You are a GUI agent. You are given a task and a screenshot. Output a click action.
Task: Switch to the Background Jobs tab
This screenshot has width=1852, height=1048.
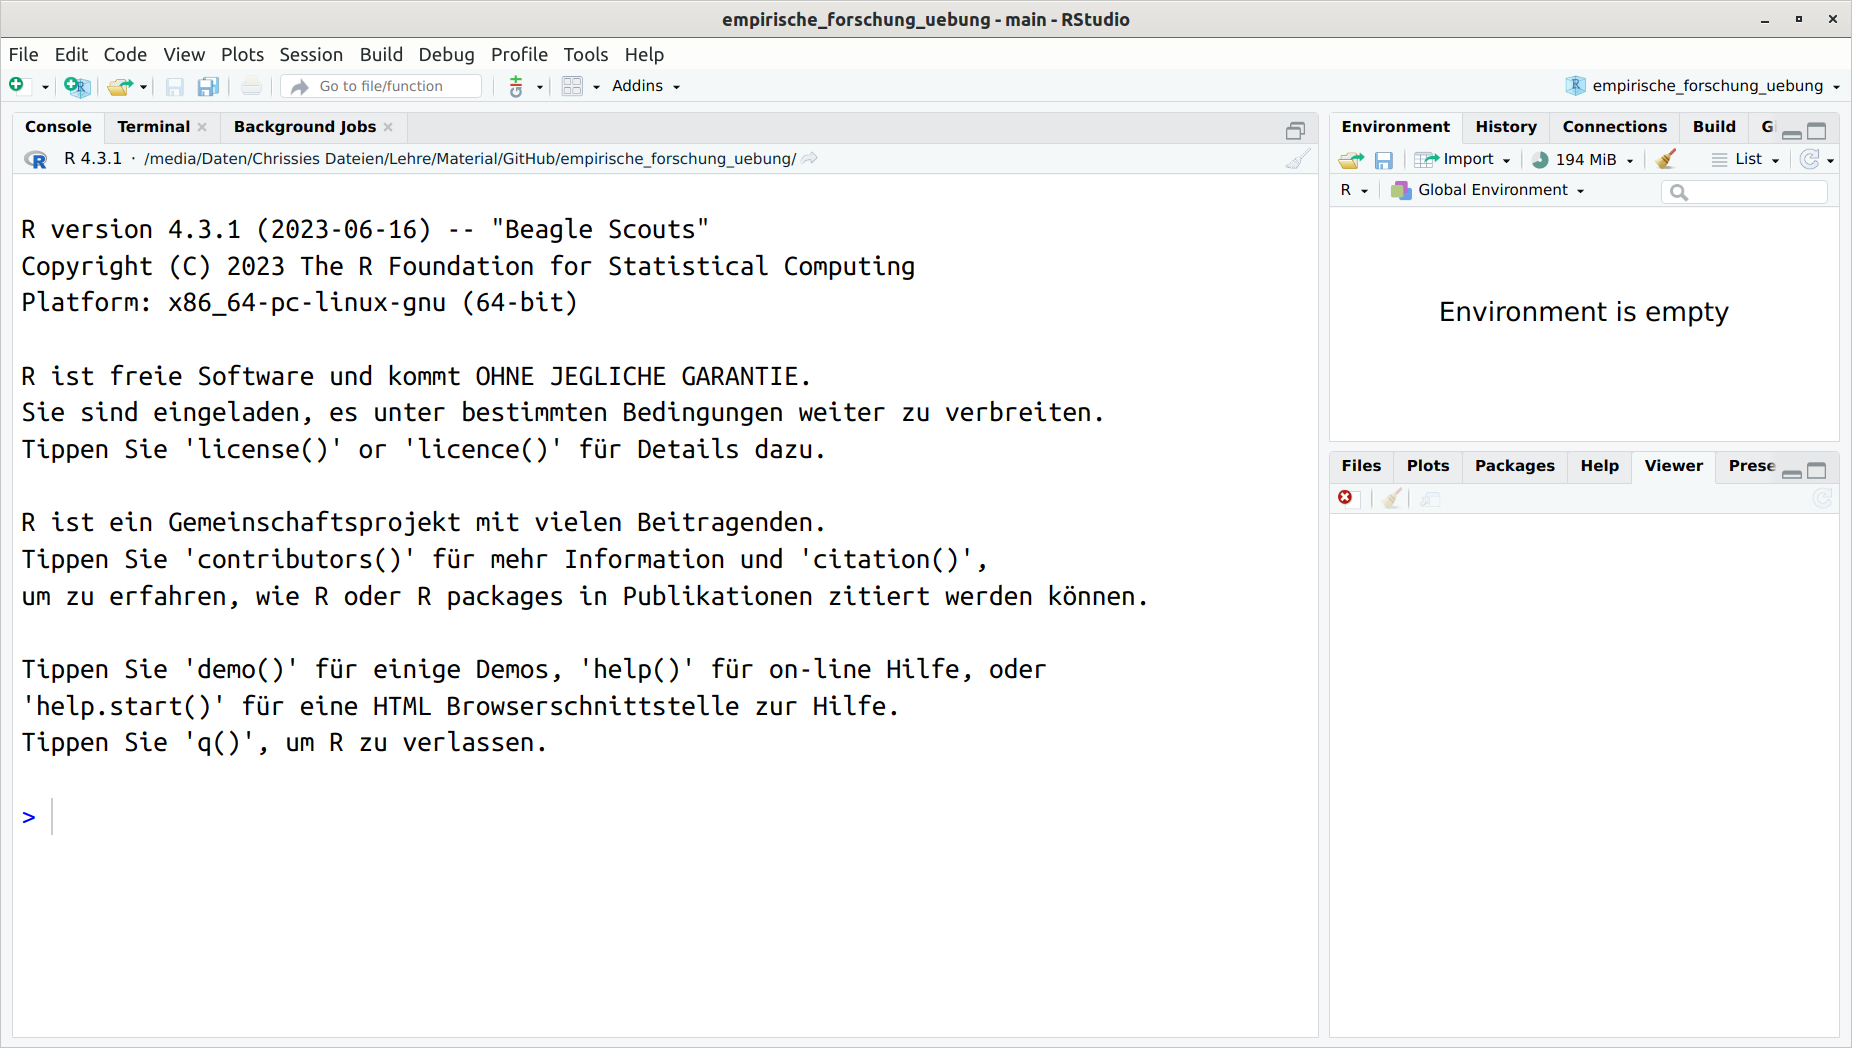click(x=305, y=127)
